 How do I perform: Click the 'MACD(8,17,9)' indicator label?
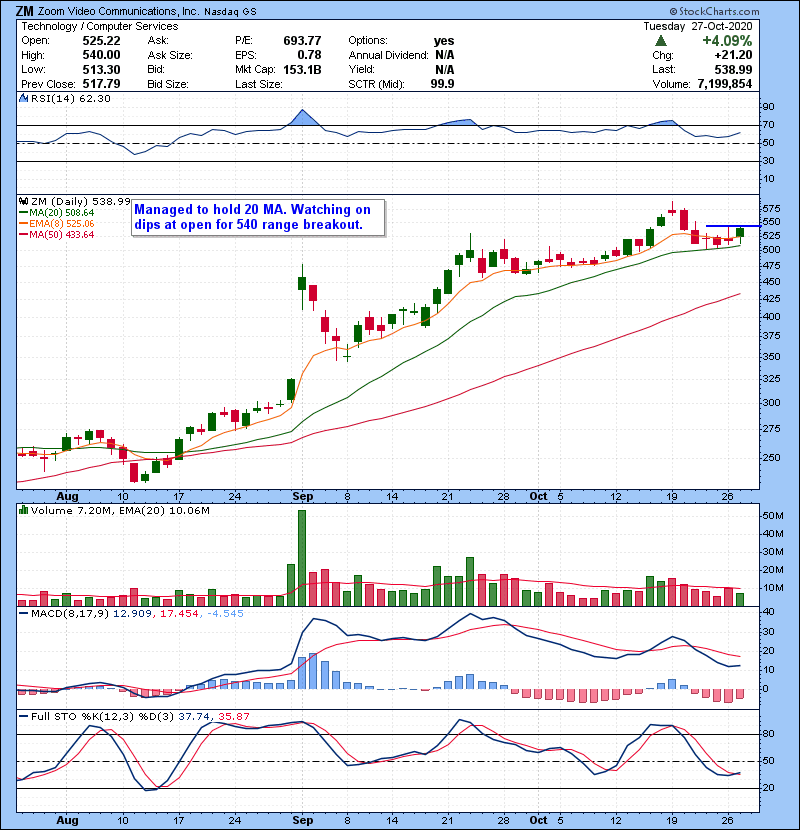point(70,614)
